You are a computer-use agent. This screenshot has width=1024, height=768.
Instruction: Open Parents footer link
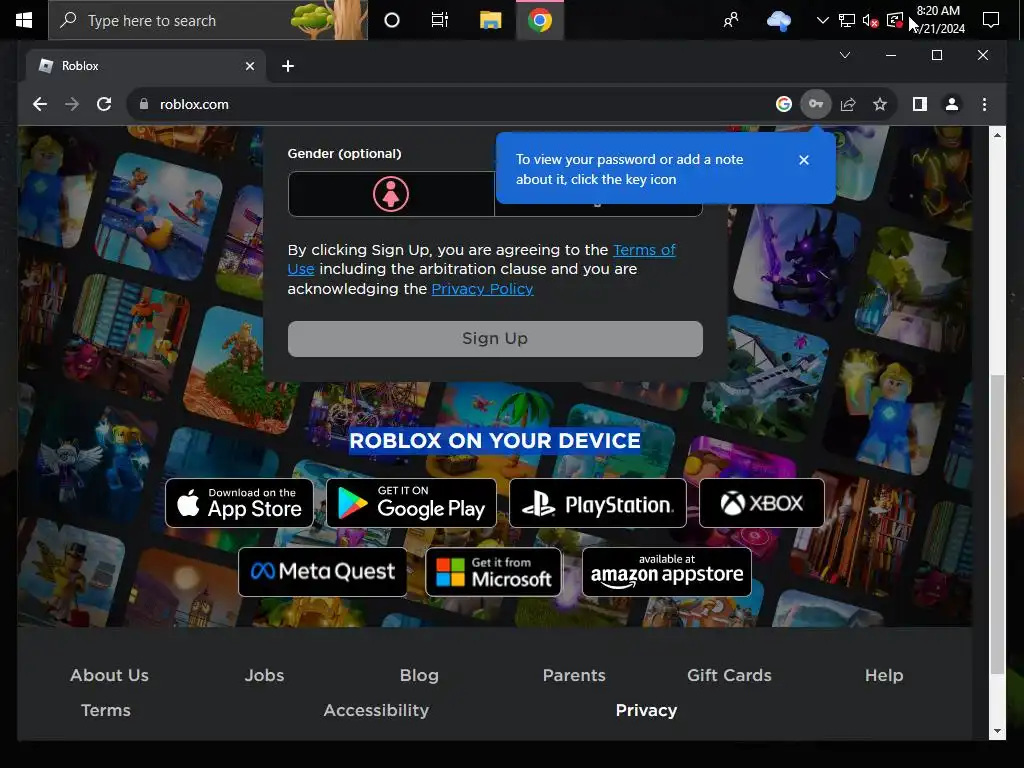[x=574, y=675]
